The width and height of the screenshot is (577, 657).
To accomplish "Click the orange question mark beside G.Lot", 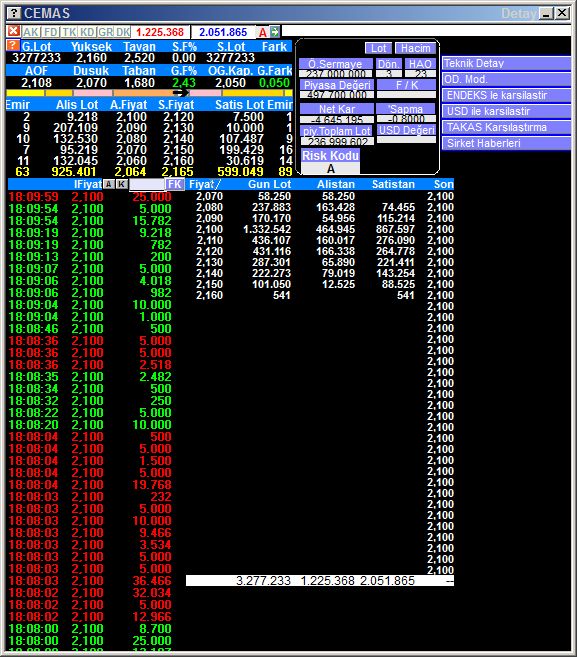I will pos(13,45).
